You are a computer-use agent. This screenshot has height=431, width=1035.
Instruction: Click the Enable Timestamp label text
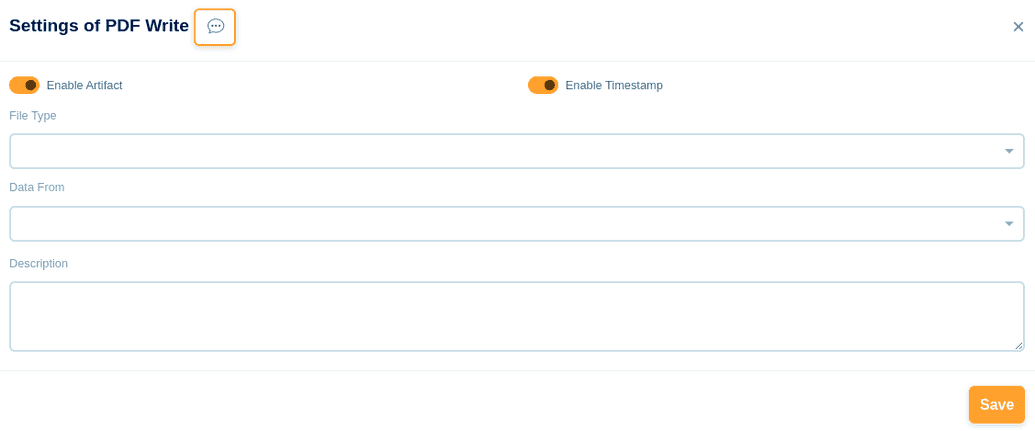click(x=613, y=85)
